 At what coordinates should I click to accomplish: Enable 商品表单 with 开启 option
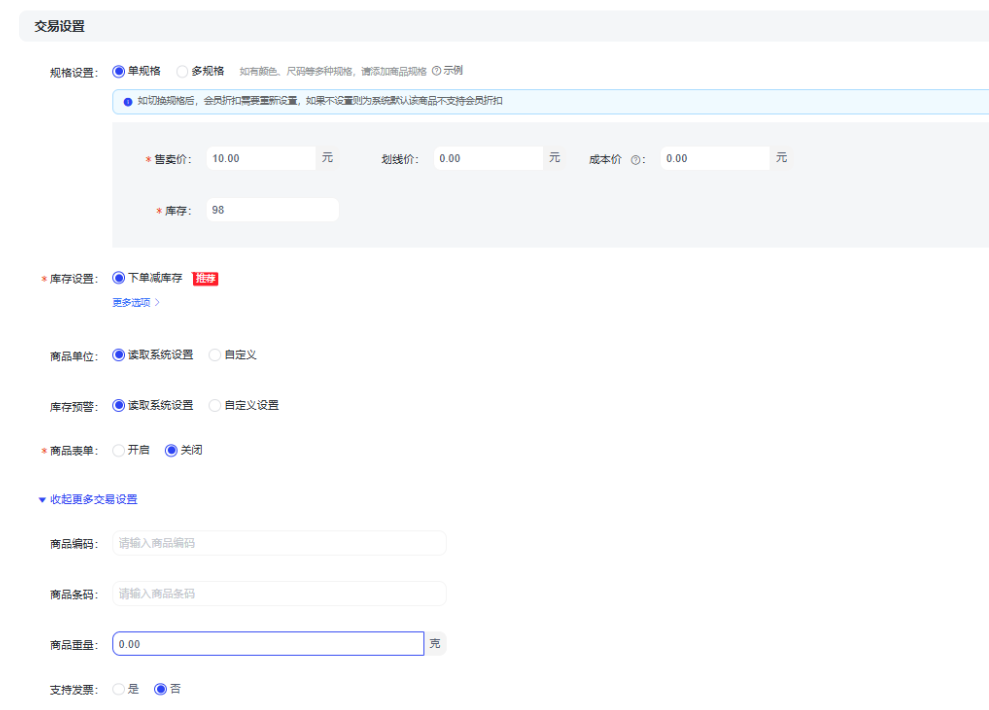pyautogui.click(x=119, y=450)
